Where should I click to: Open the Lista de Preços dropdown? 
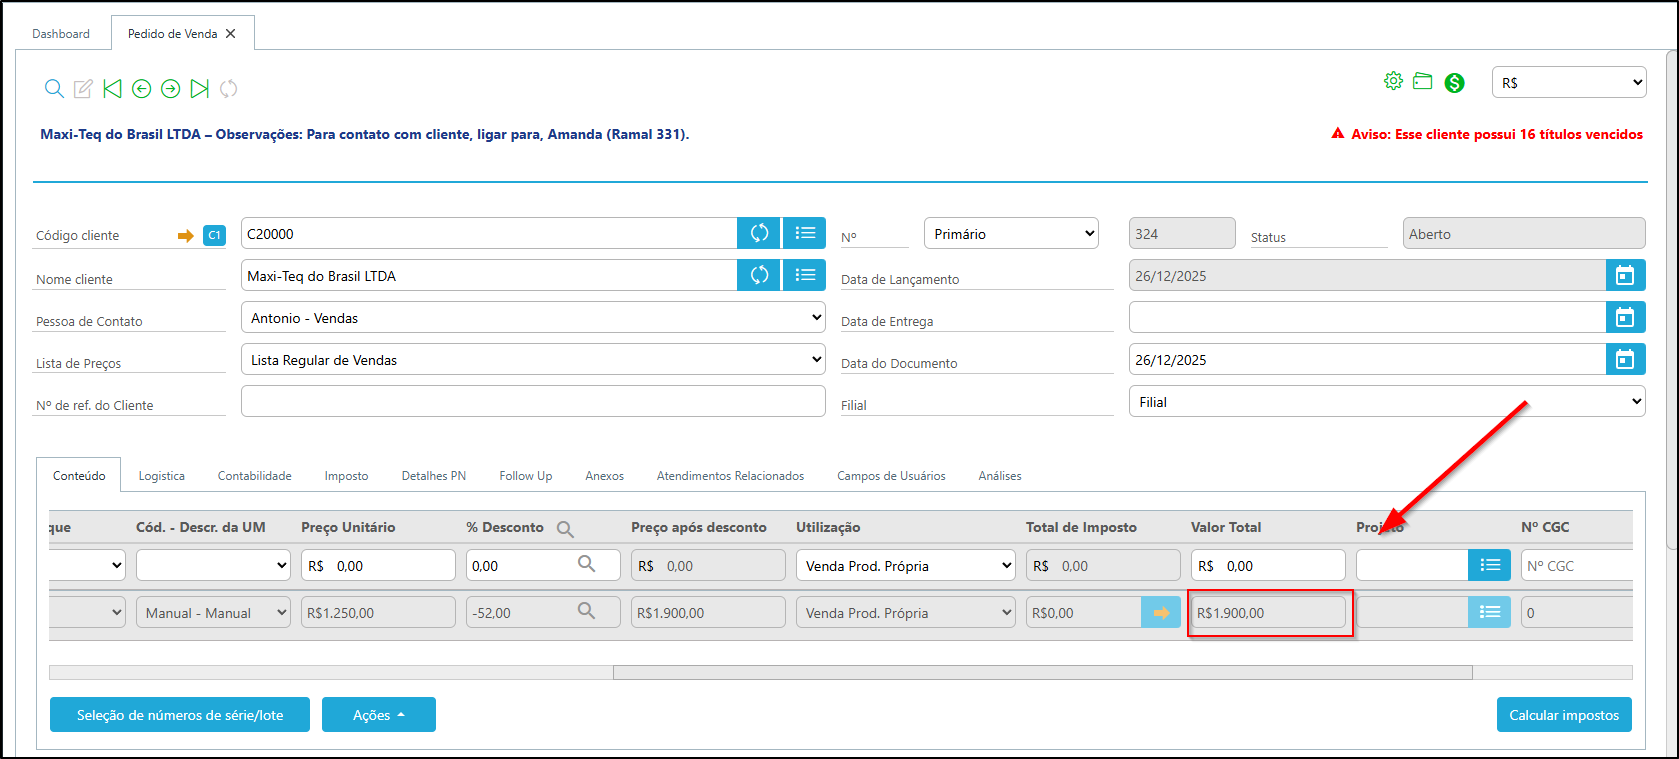pyautogui.click(x=532, y=360)
